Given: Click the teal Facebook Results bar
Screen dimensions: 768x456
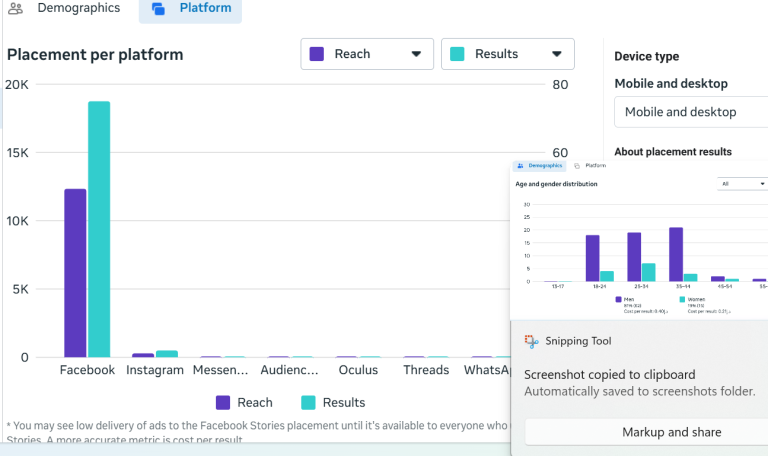Looking at the screenshot, I should (99, 229).
